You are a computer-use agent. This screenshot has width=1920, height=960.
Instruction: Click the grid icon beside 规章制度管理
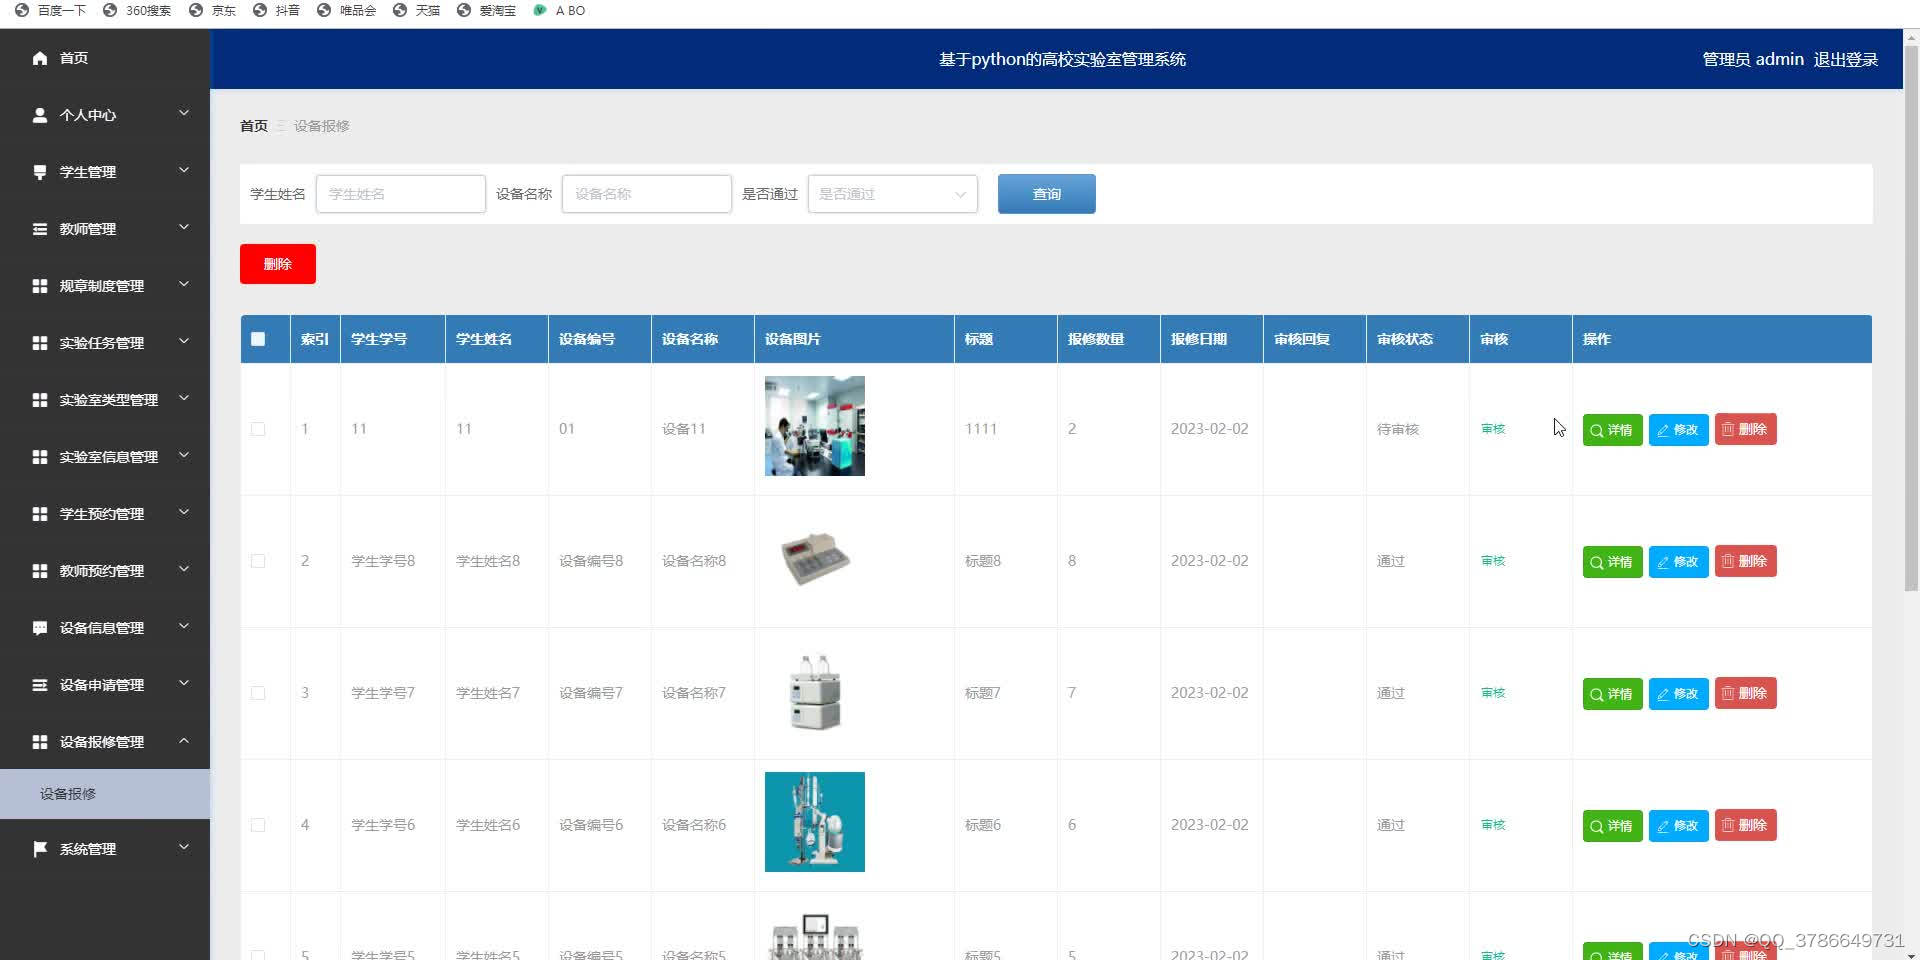(40, 286)
